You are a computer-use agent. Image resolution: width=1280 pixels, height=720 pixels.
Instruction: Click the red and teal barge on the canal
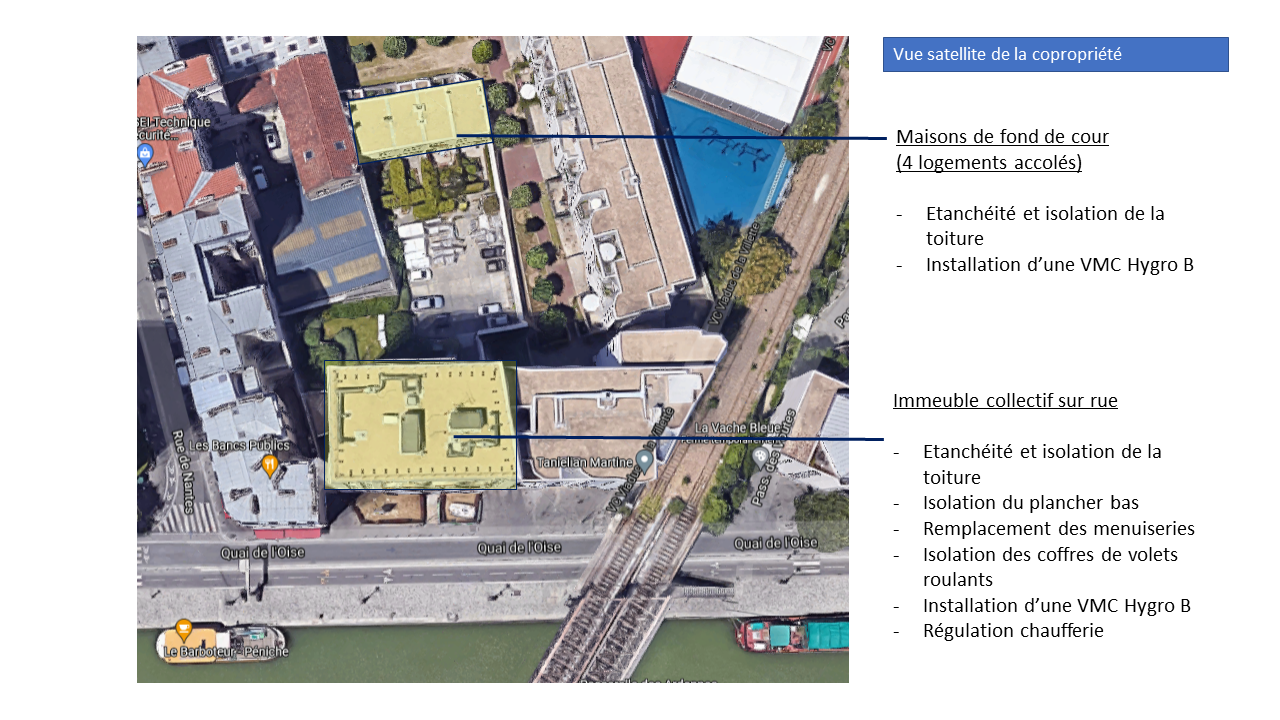click(x=793, y=634)
